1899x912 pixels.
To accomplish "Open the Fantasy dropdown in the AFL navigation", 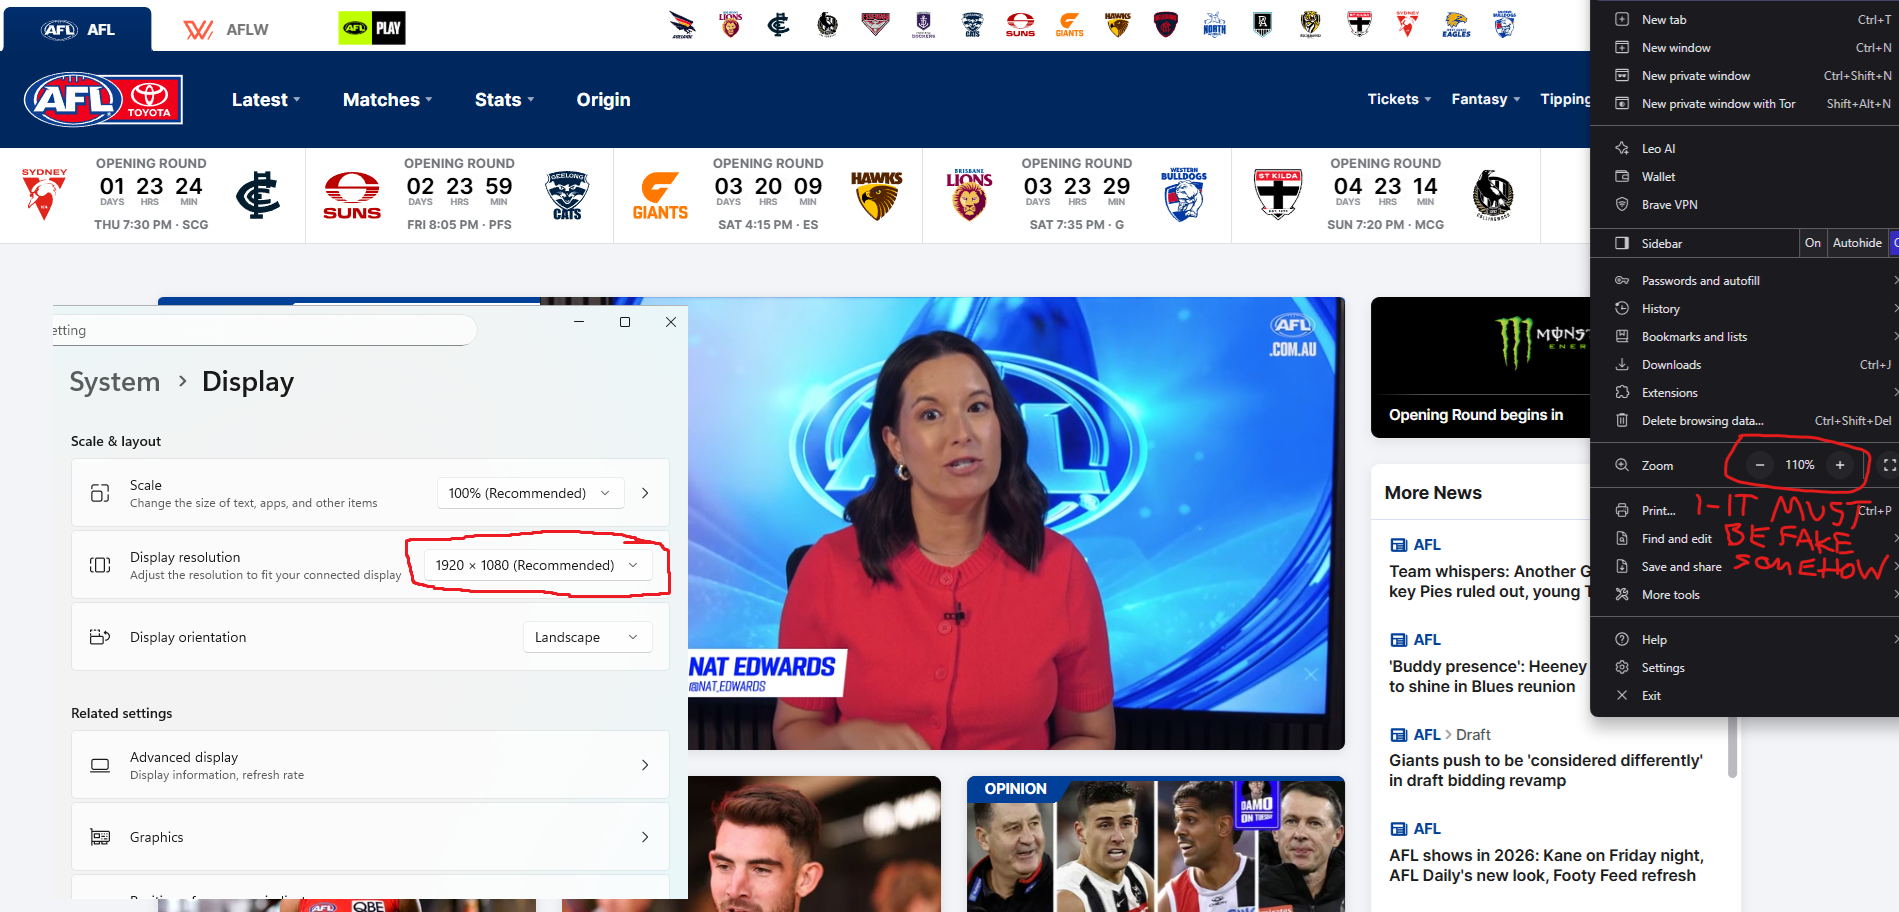I will [1486, 99].
